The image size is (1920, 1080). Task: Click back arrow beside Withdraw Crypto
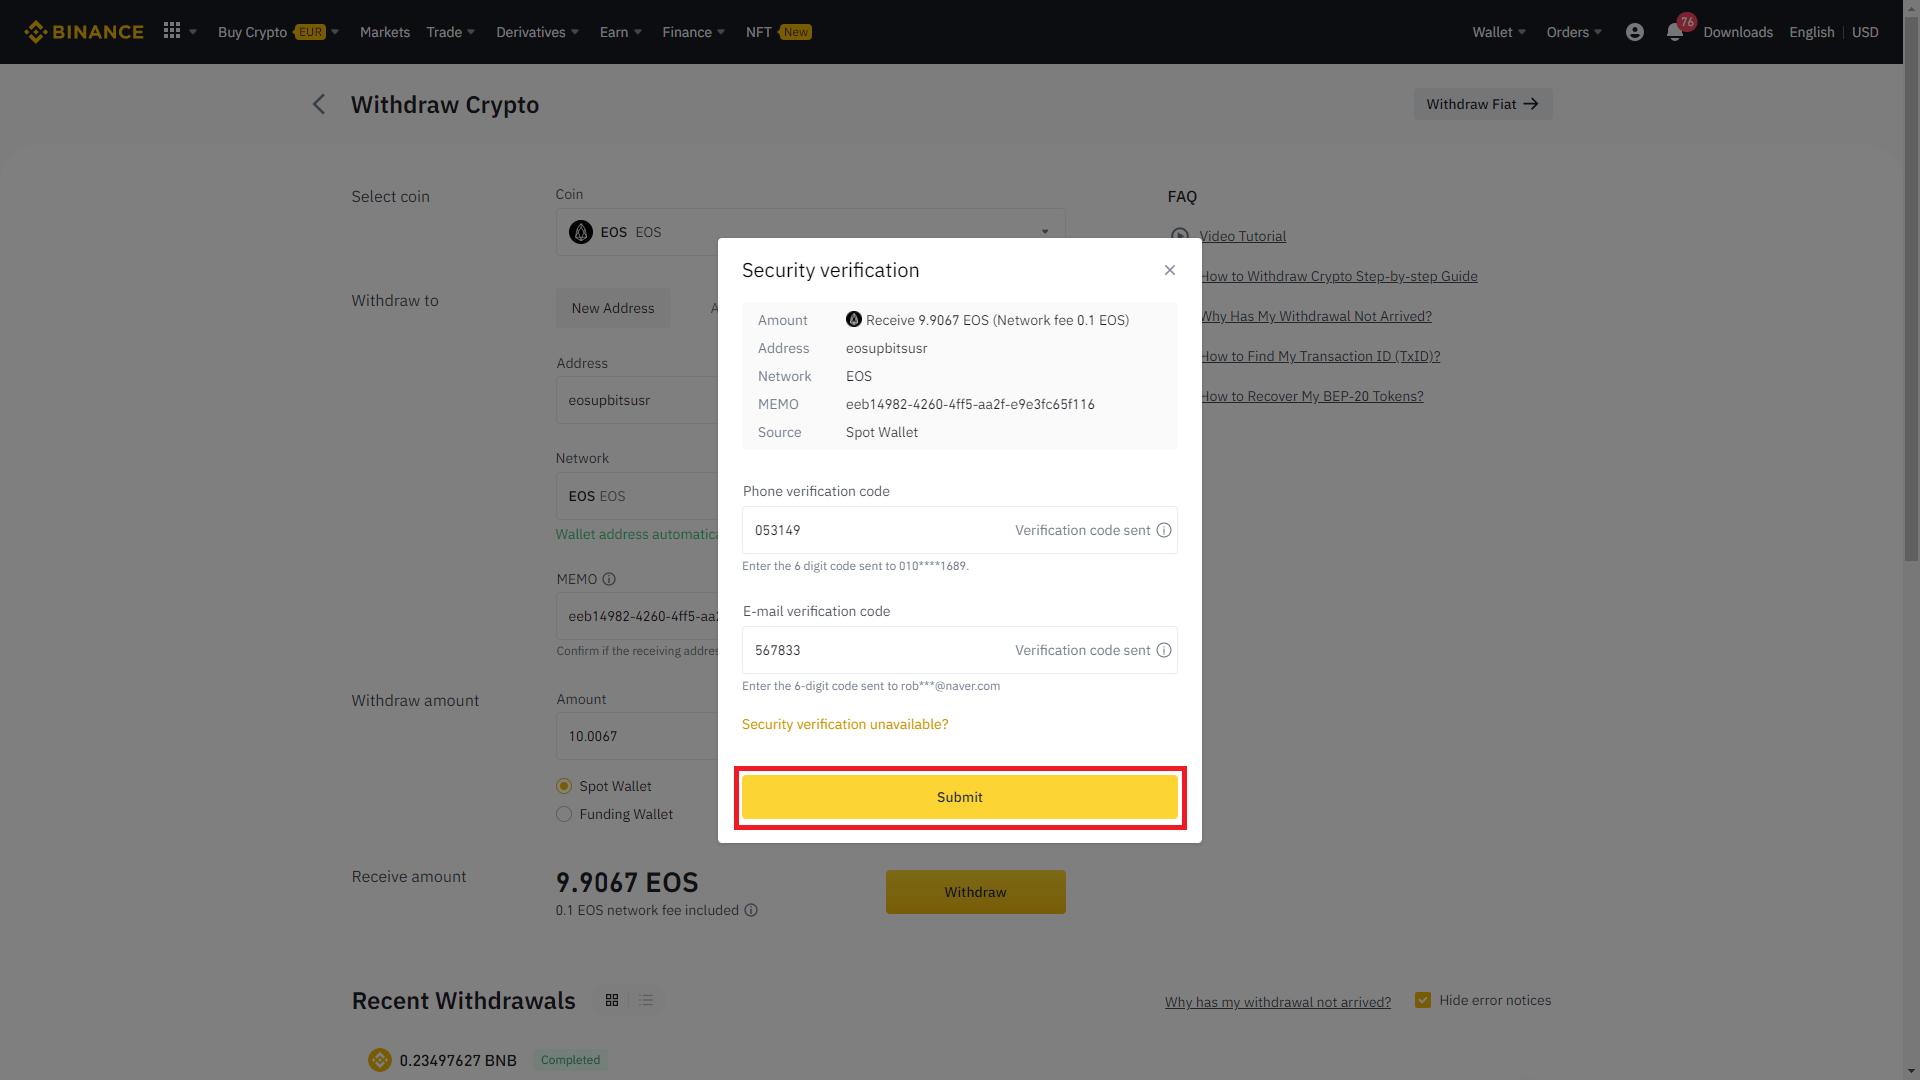click(319, 104)
